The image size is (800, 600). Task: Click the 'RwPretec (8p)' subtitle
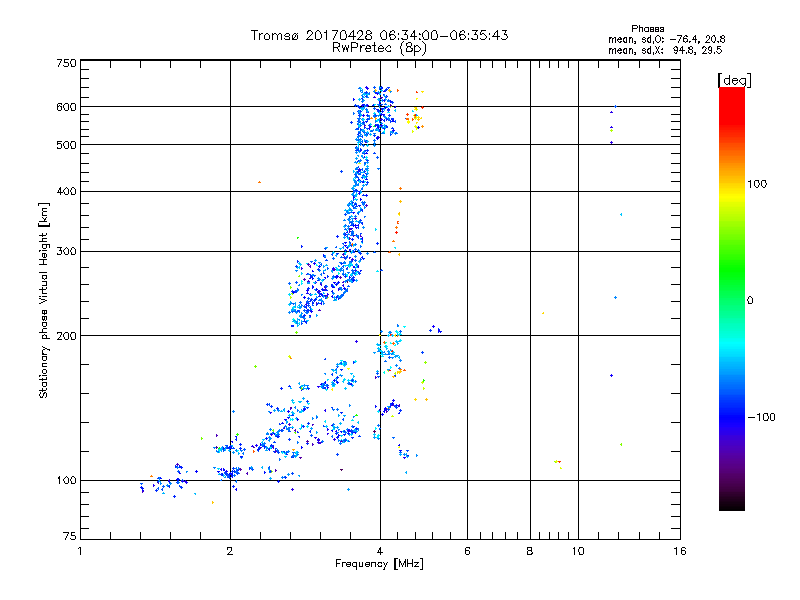click(x=379, y=48)
